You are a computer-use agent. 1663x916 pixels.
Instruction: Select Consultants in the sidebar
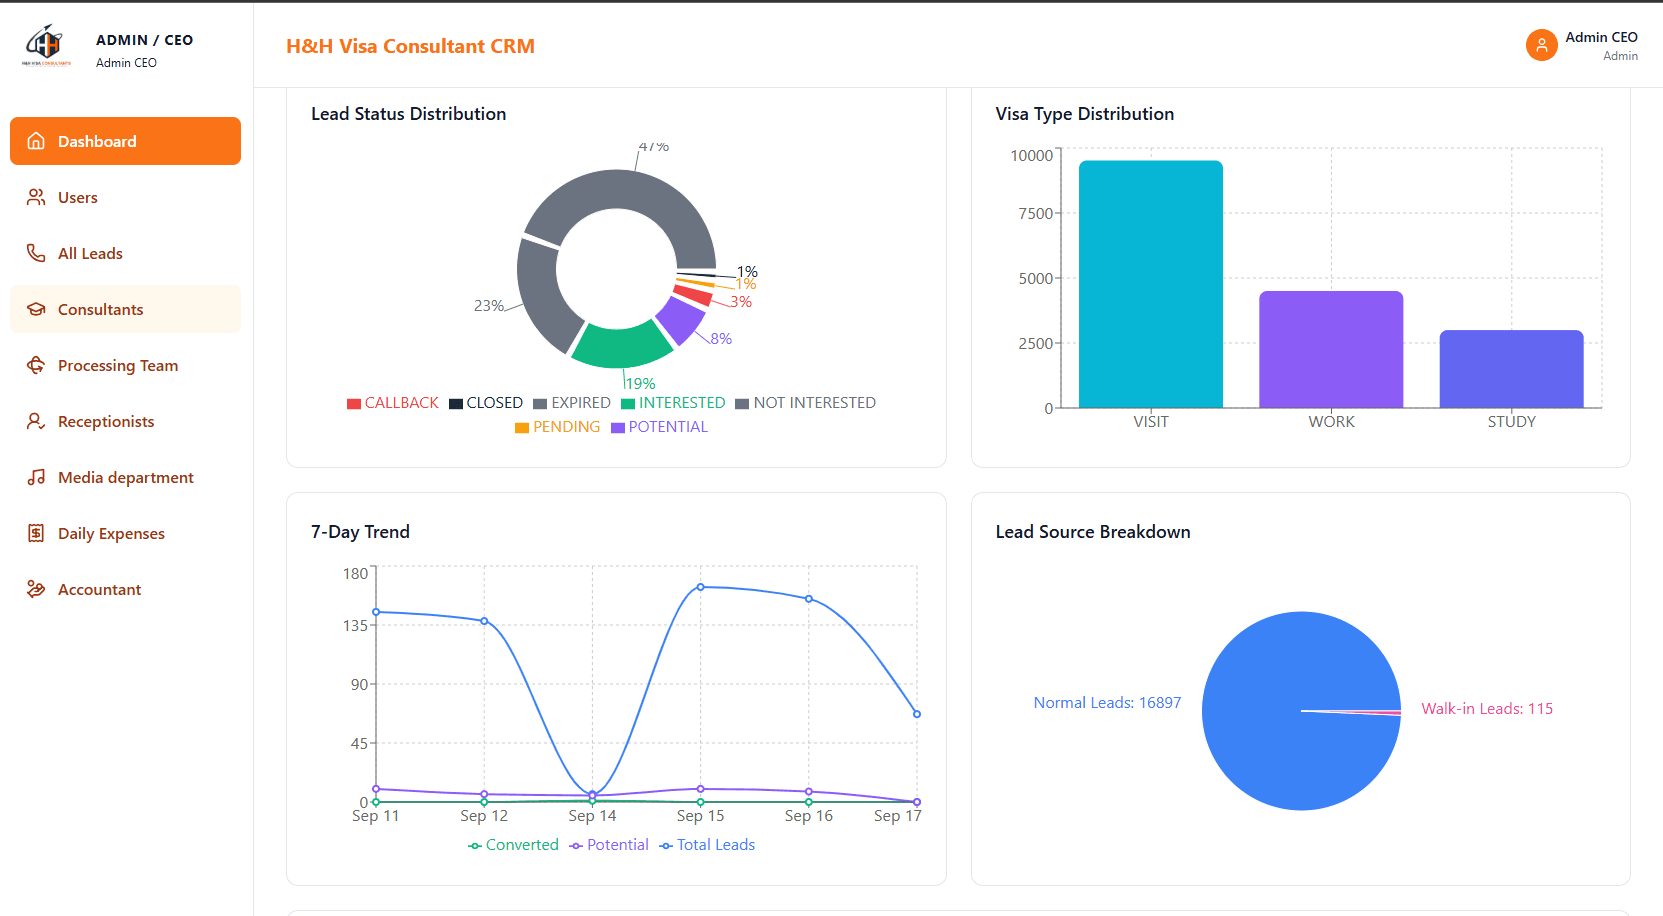coord(125,309)
